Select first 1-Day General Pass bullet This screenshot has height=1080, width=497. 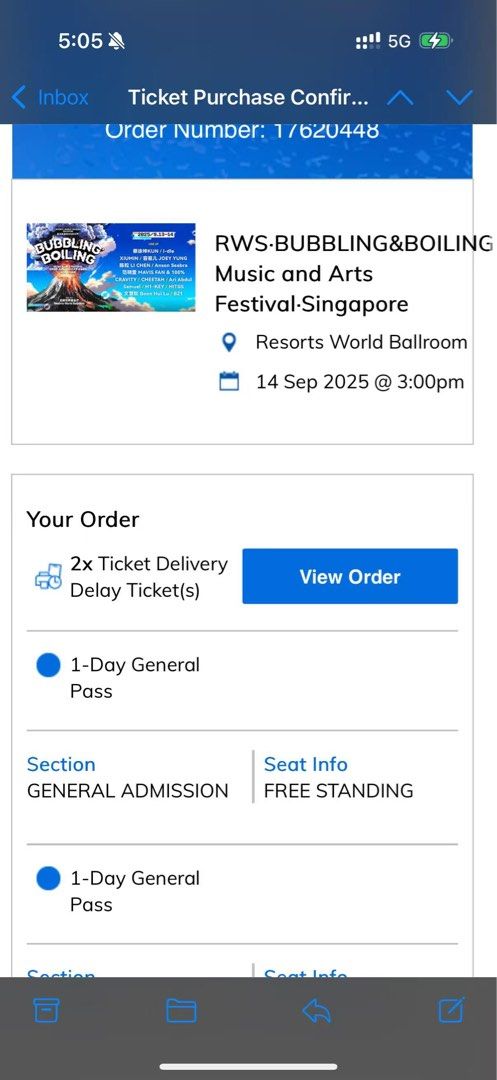click(48, 665)
